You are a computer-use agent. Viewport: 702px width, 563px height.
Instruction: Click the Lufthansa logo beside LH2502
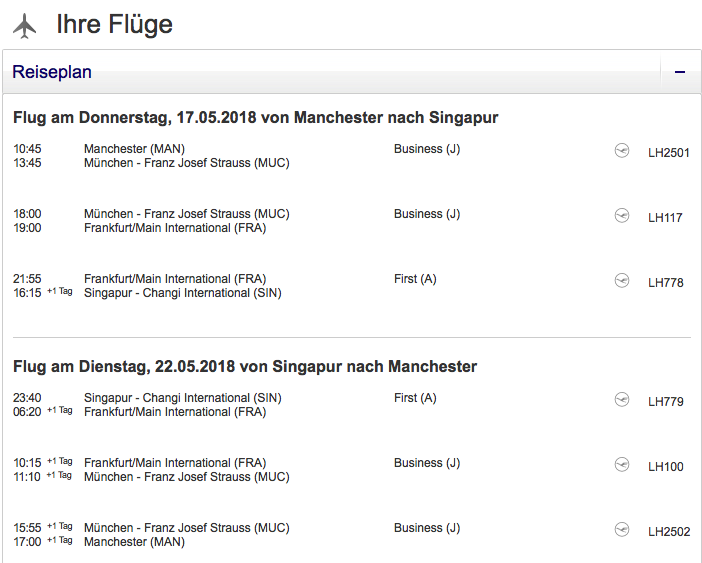point(622,529)
